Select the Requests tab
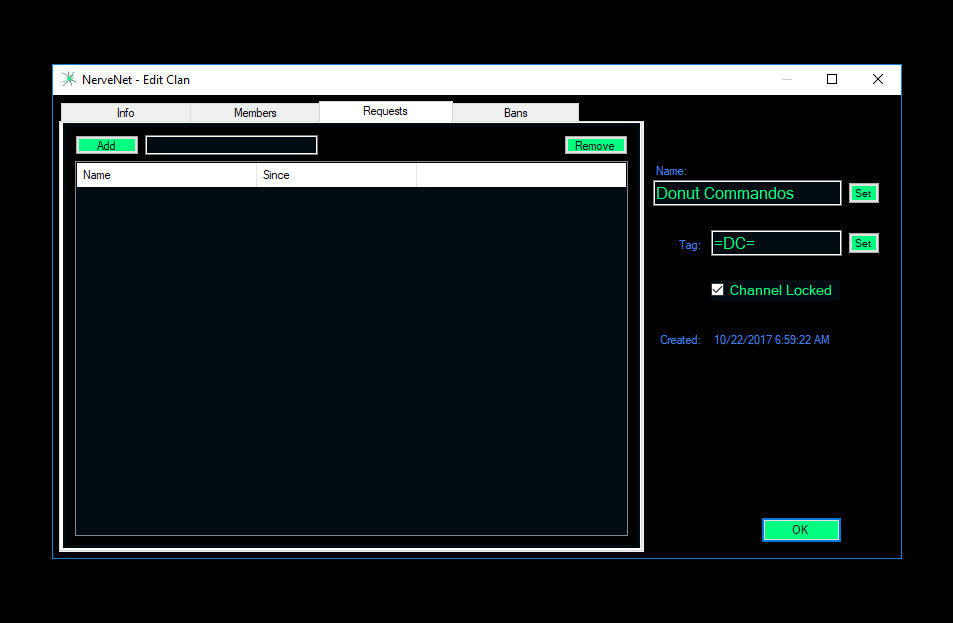The width and height of the screenshot is (953, 623). coord(385,111)
